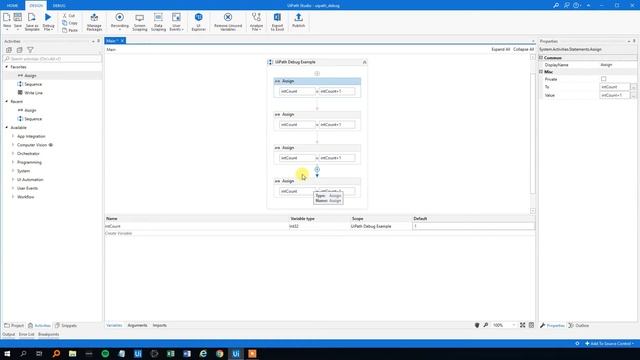Screen dimensions: 640x360
Task: Switch to the DEBUG ribbon tab
Action: pyautogui.click(x=59, y=6)
